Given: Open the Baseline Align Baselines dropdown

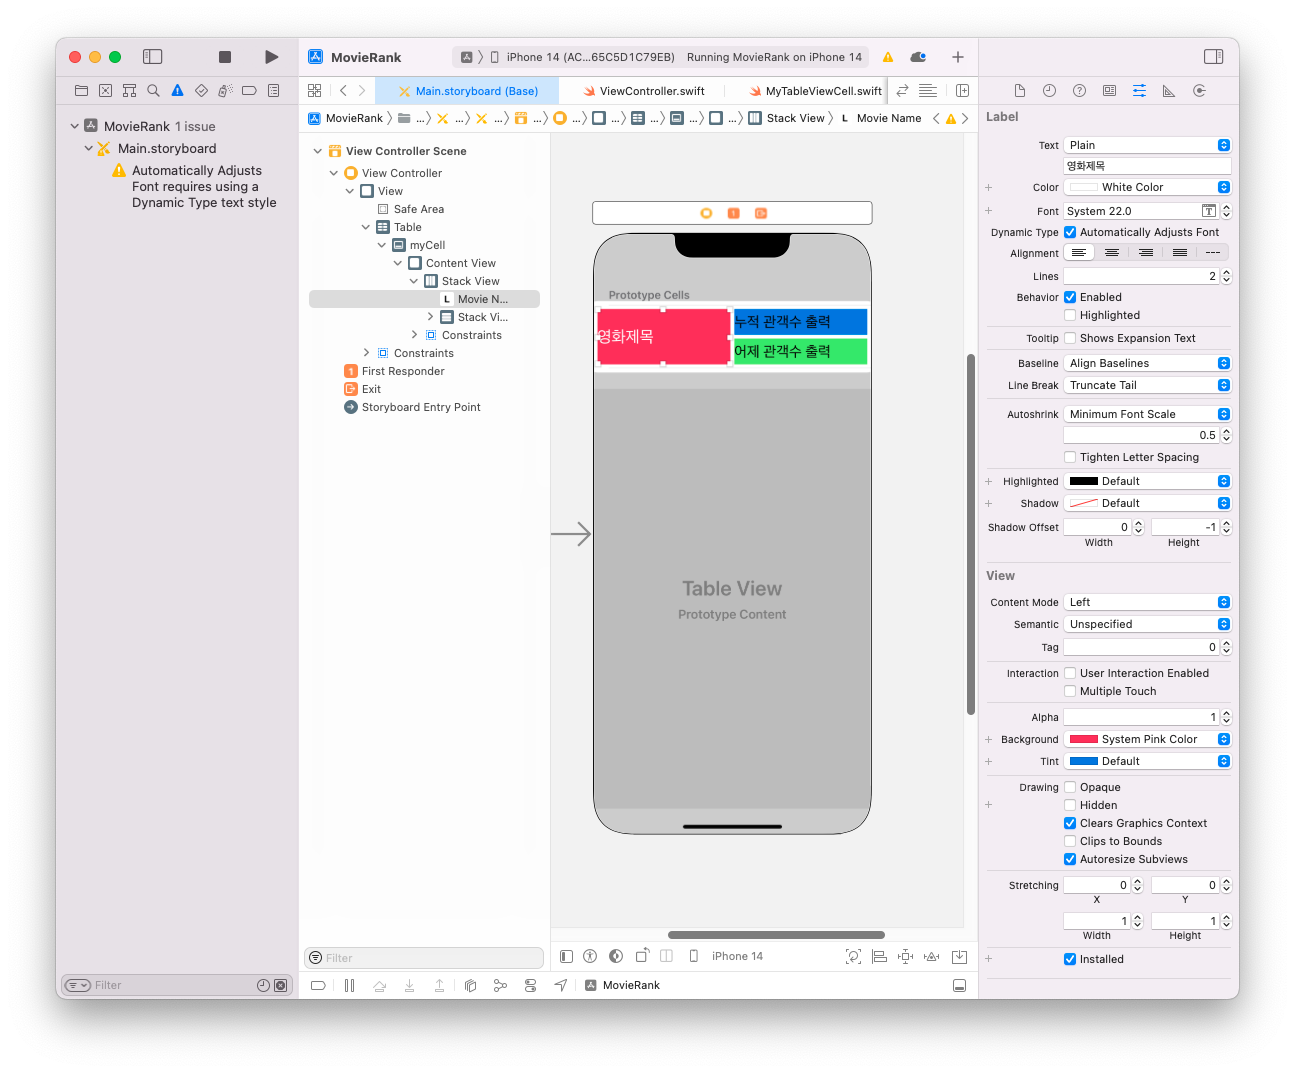Looking at the screenshot, I should point(1147,363).
